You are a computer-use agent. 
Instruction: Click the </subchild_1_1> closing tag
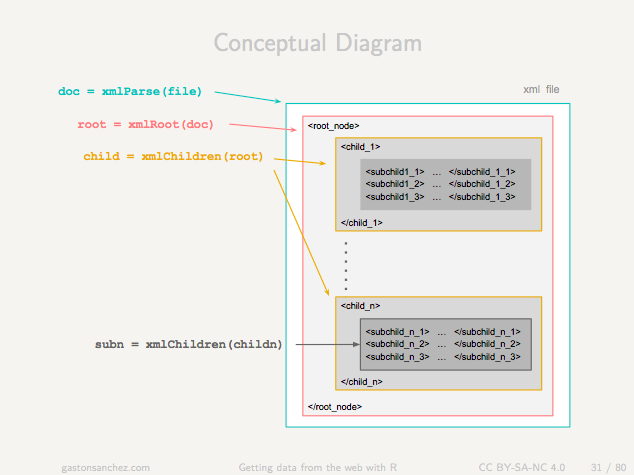(x=482, y=172)
